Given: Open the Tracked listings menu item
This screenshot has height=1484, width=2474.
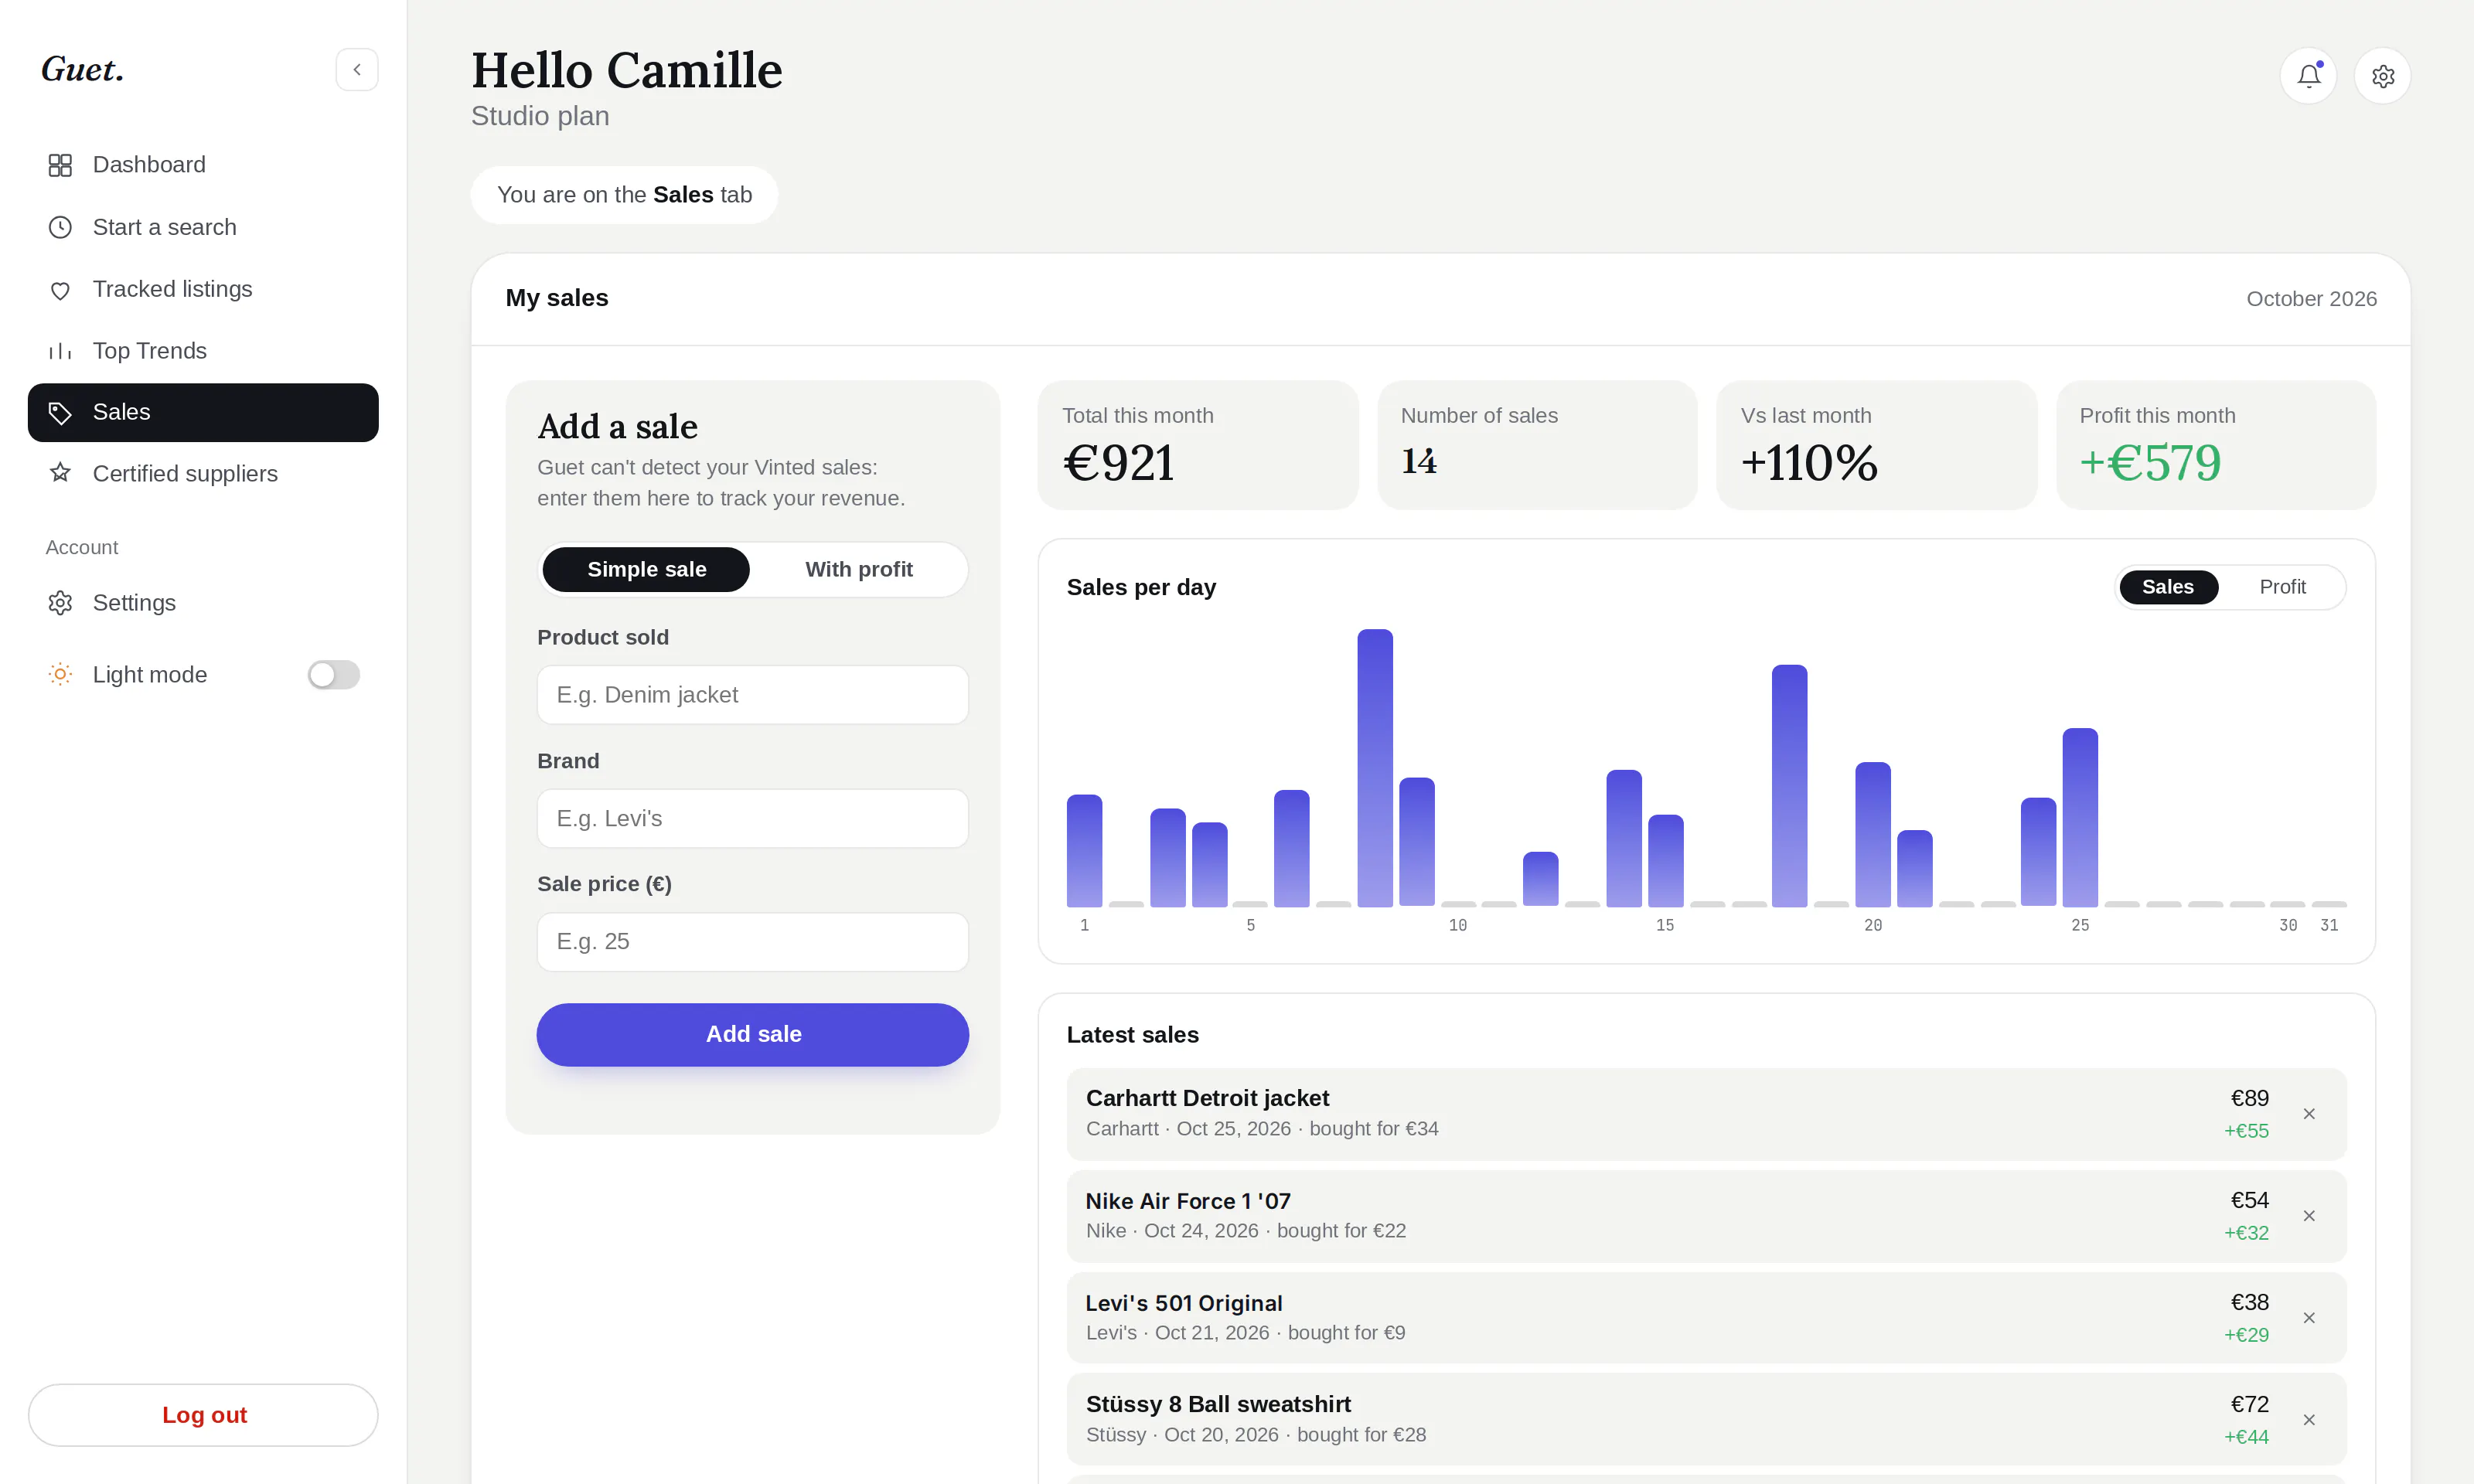Looking at the screenshot, I should (203, 289).
